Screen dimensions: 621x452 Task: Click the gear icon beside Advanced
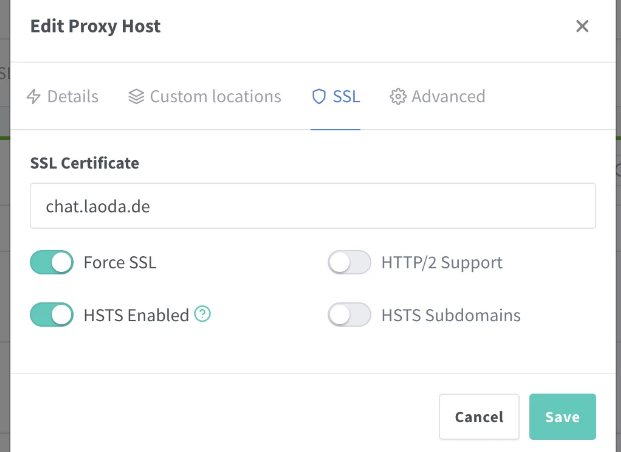coord(398,97)
